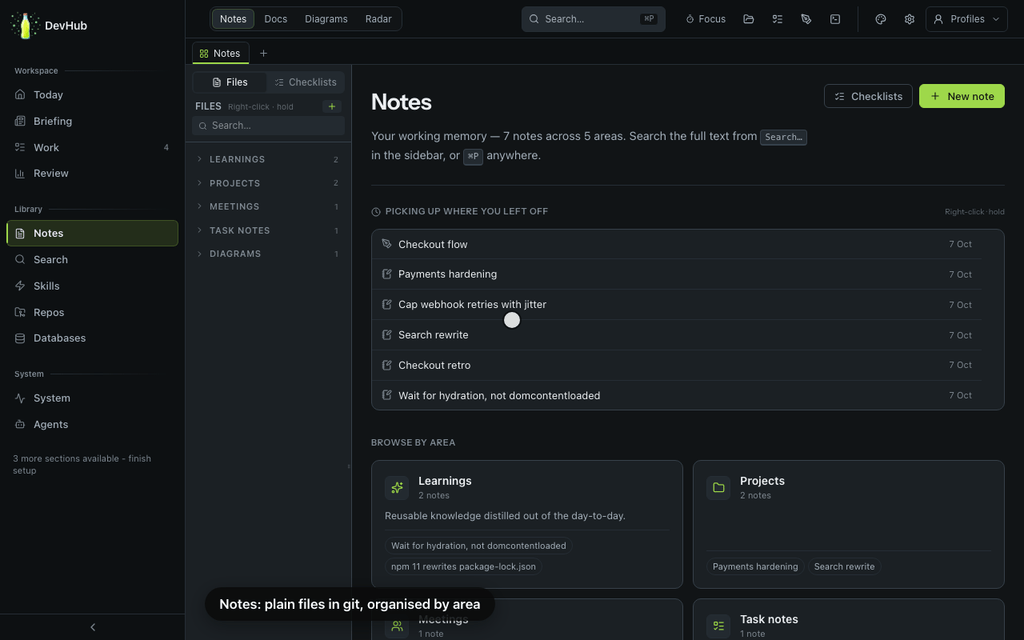This screenshot has width=1024, height=640.
Task: Click the Task notes checklist icon
Action: (718, 626)
